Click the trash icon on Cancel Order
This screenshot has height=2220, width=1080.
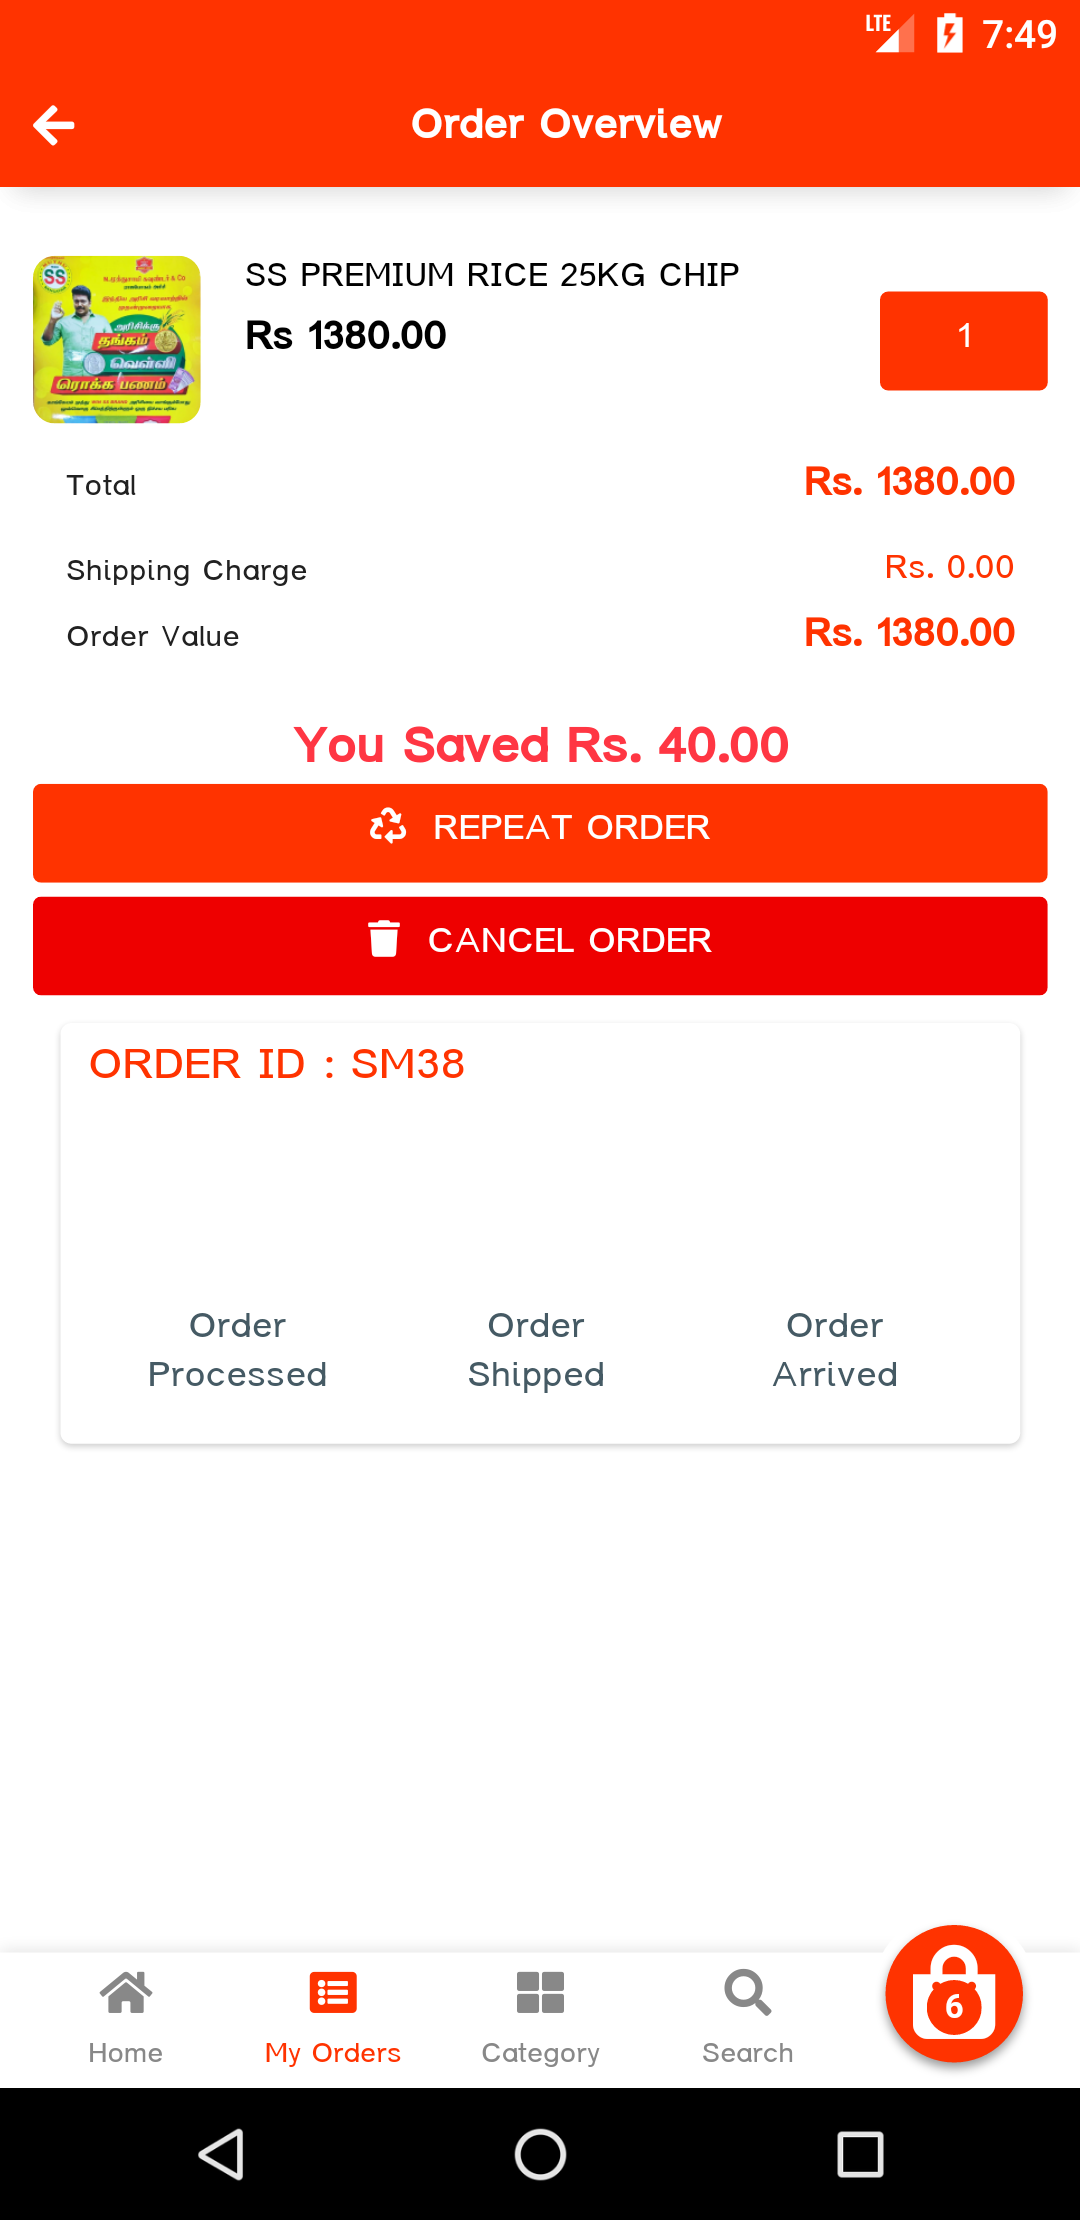(x=384, y=940)
